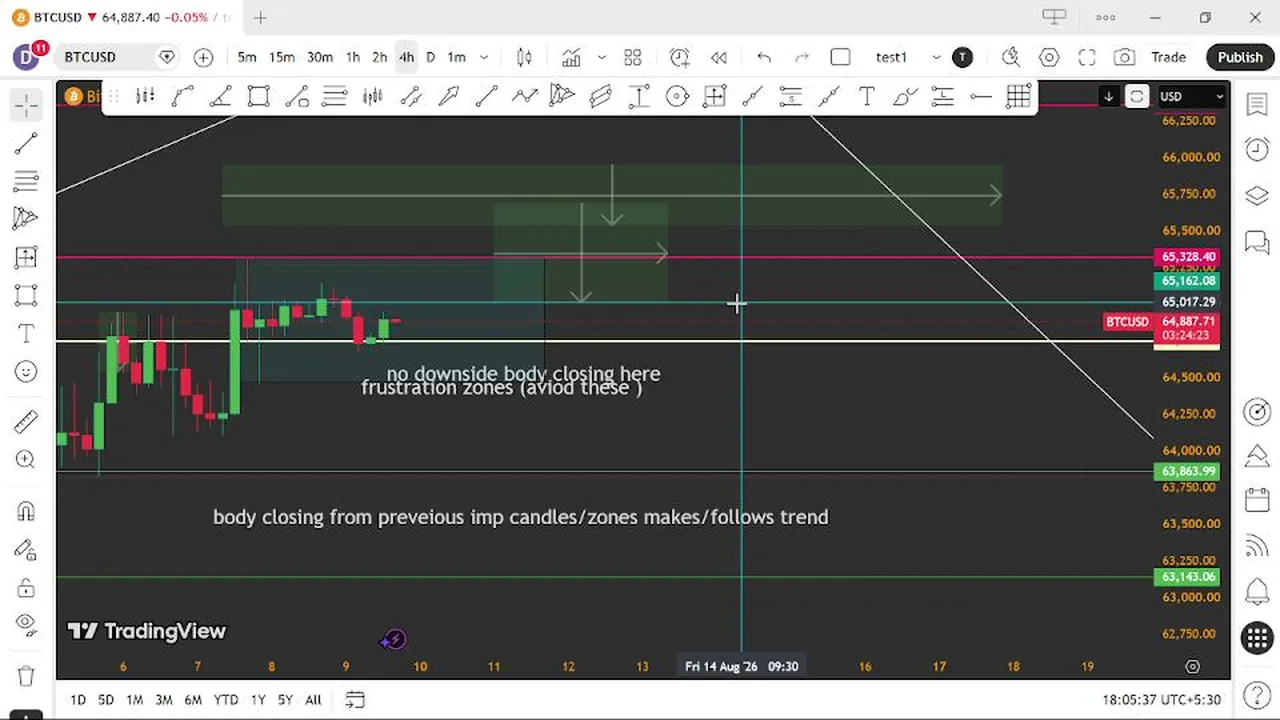Redo the chart action
Viewport: 1280px width, 720px height.
click(x=802, y=57)
